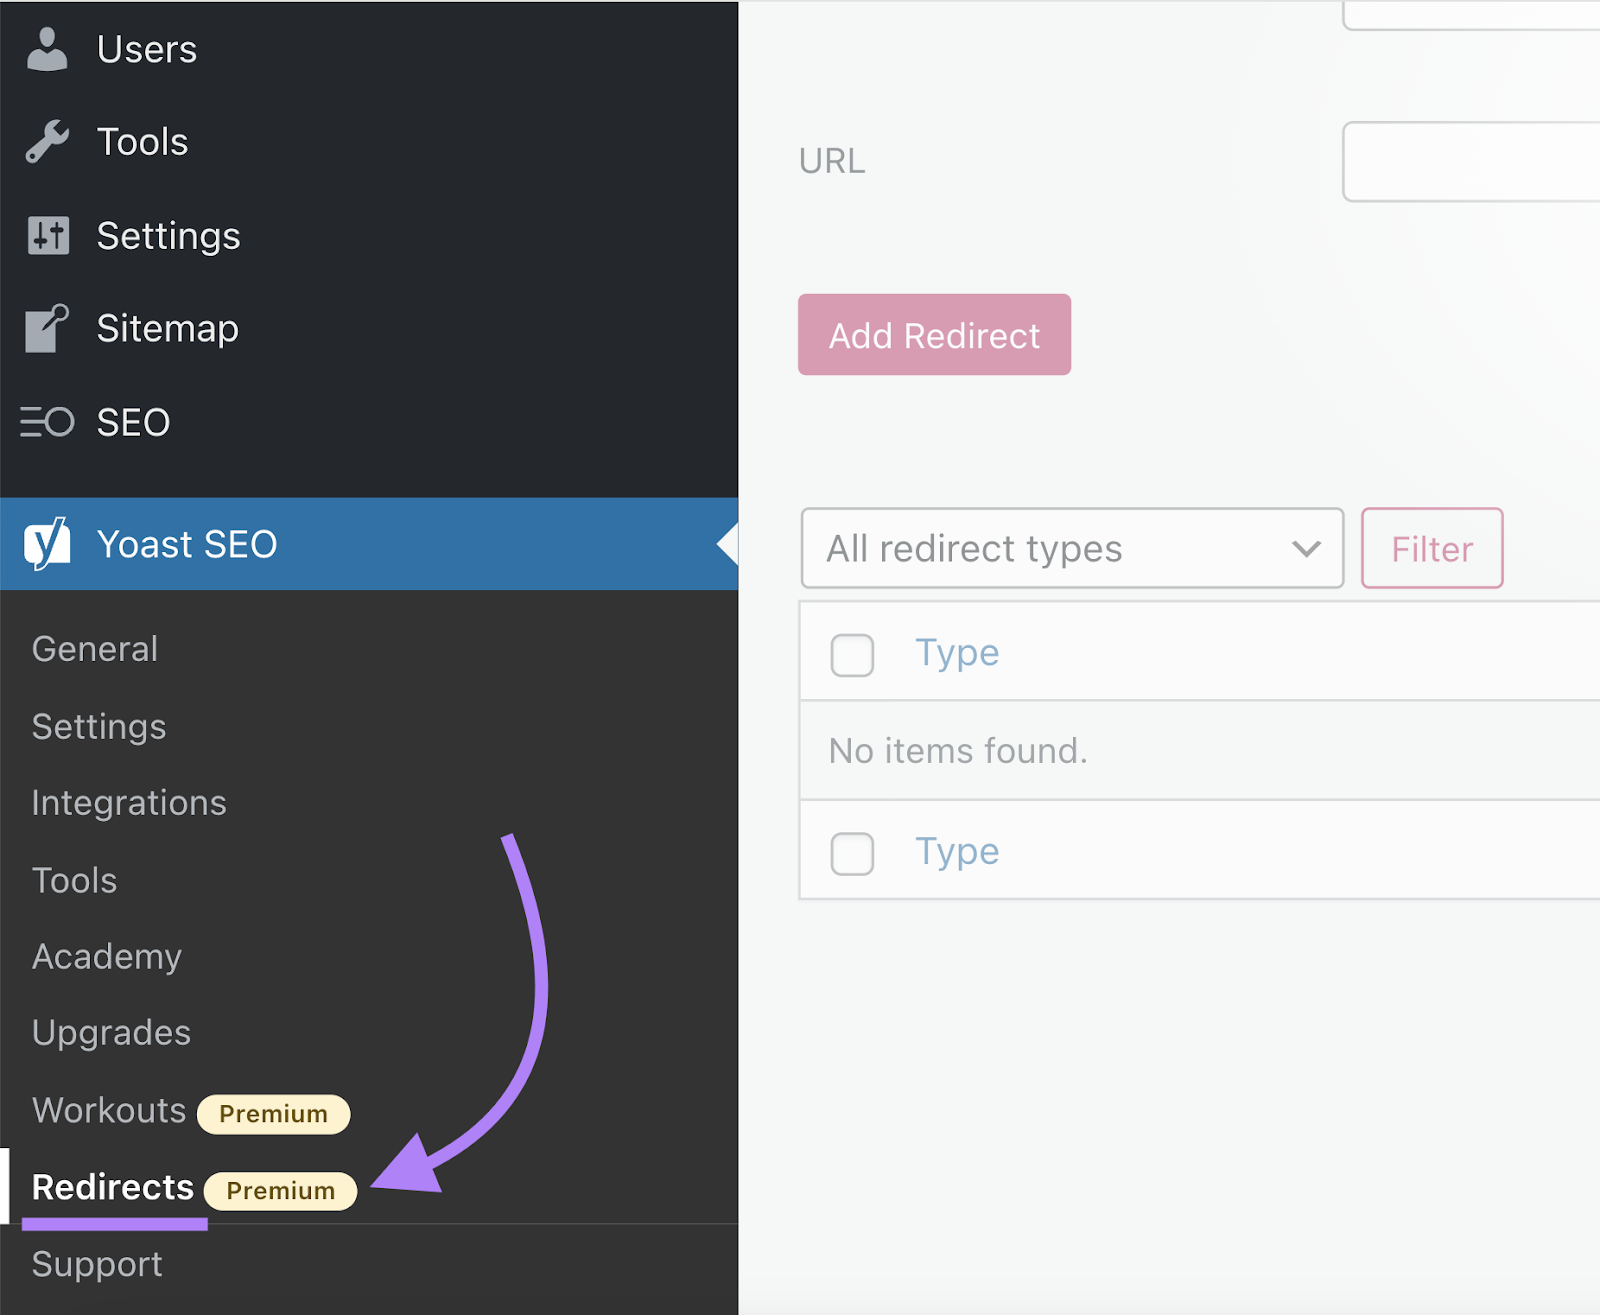Viewport: 1600px width, 1315px height.
Task: Tick the bottom Type footer checkbox
Action: coord(852,853)
